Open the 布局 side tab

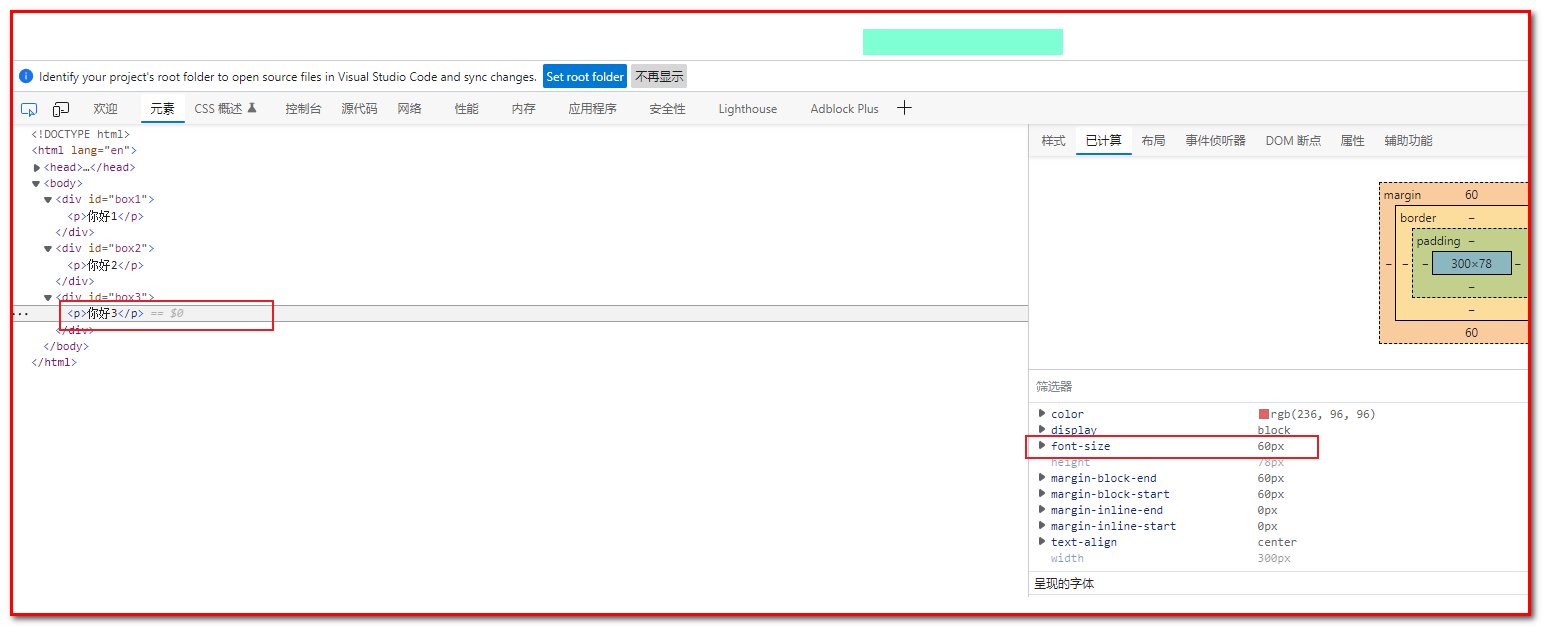1153,141
